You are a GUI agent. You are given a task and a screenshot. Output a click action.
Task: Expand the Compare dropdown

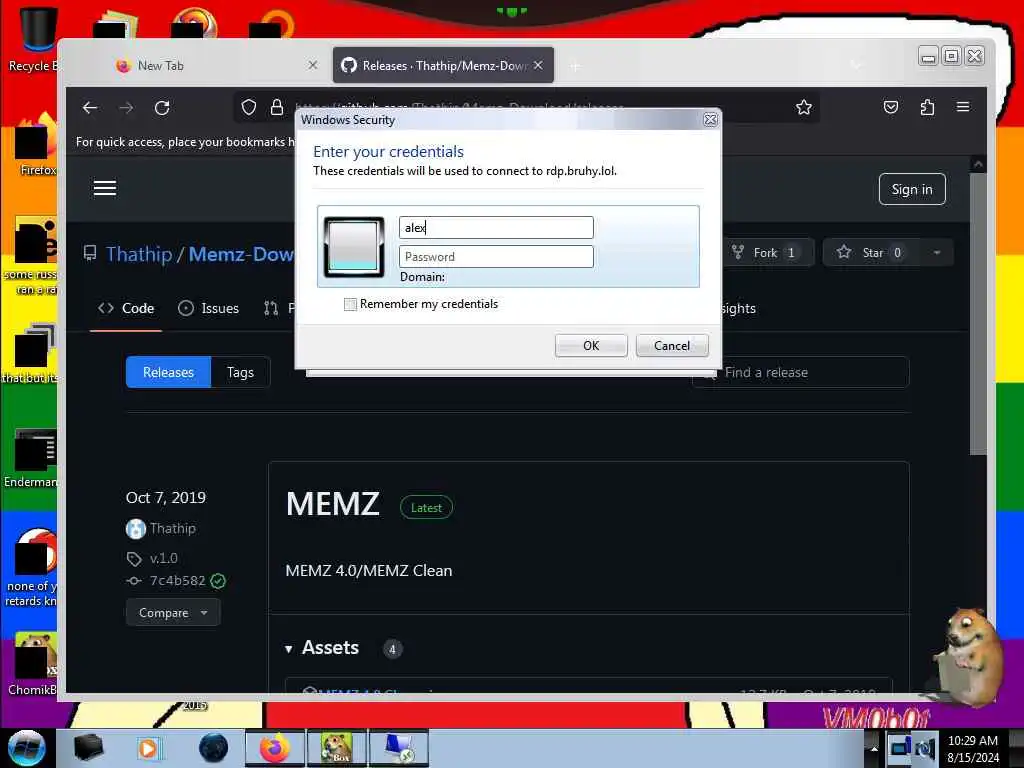173,613
